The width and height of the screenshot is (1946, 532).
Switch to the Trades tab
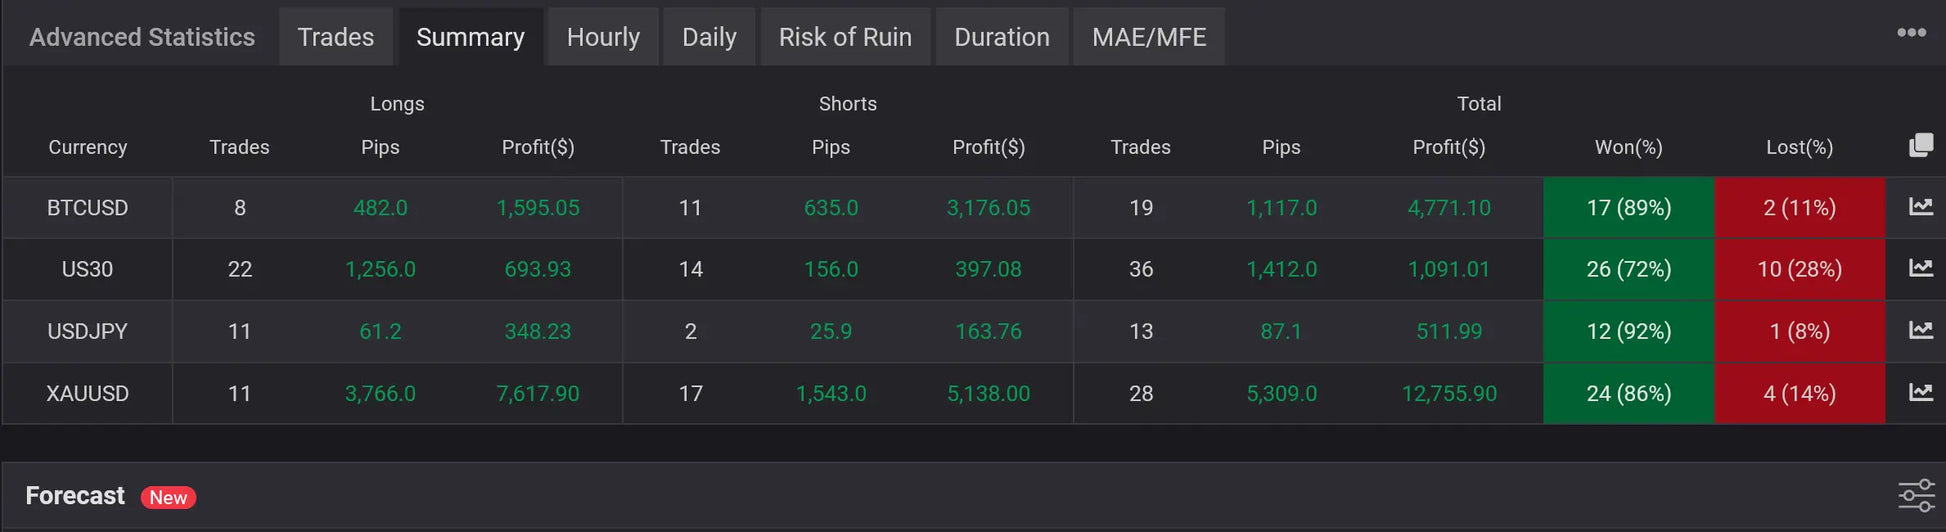tap(336, 37)
